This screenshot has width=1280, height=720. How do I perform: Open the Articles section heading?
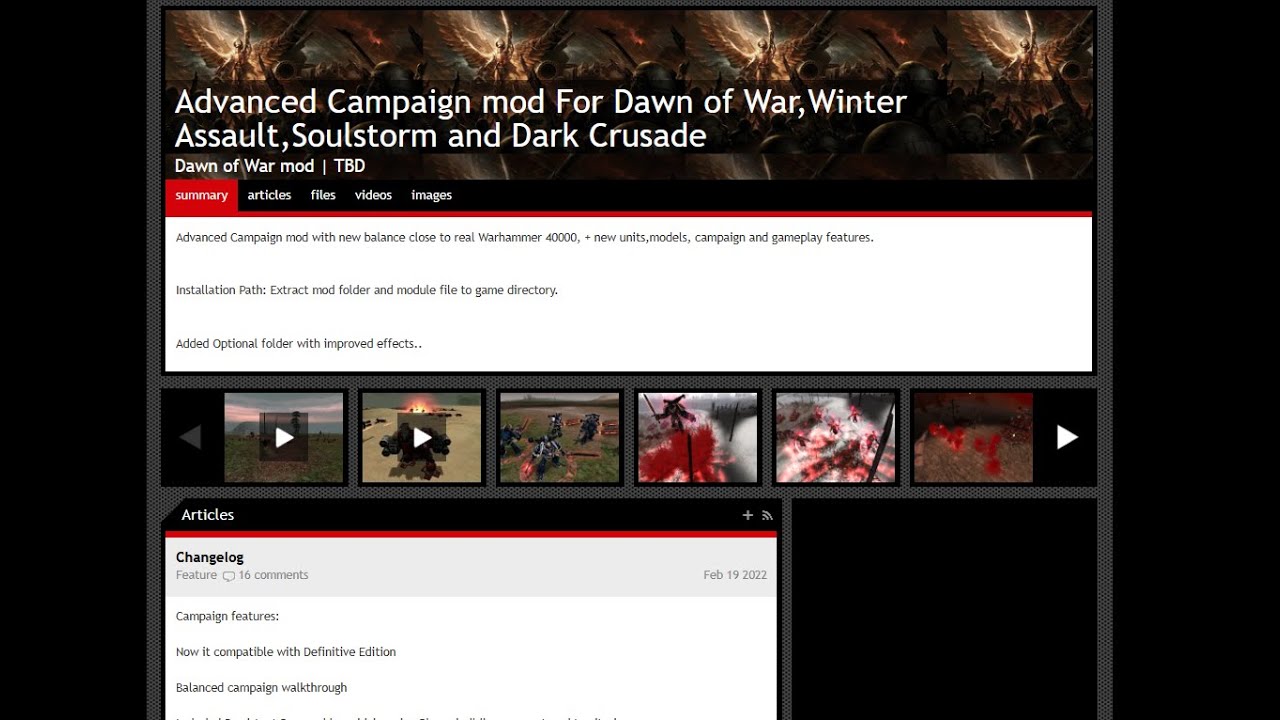(207, 515)
